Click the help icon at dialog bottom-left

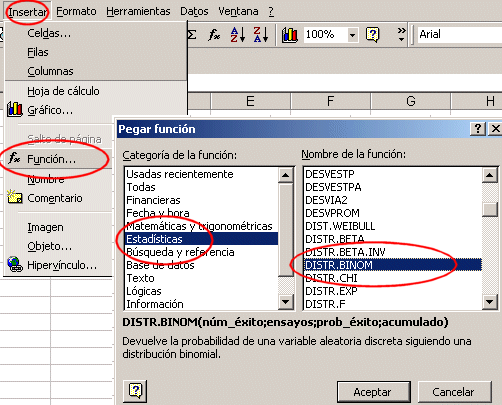135,391
